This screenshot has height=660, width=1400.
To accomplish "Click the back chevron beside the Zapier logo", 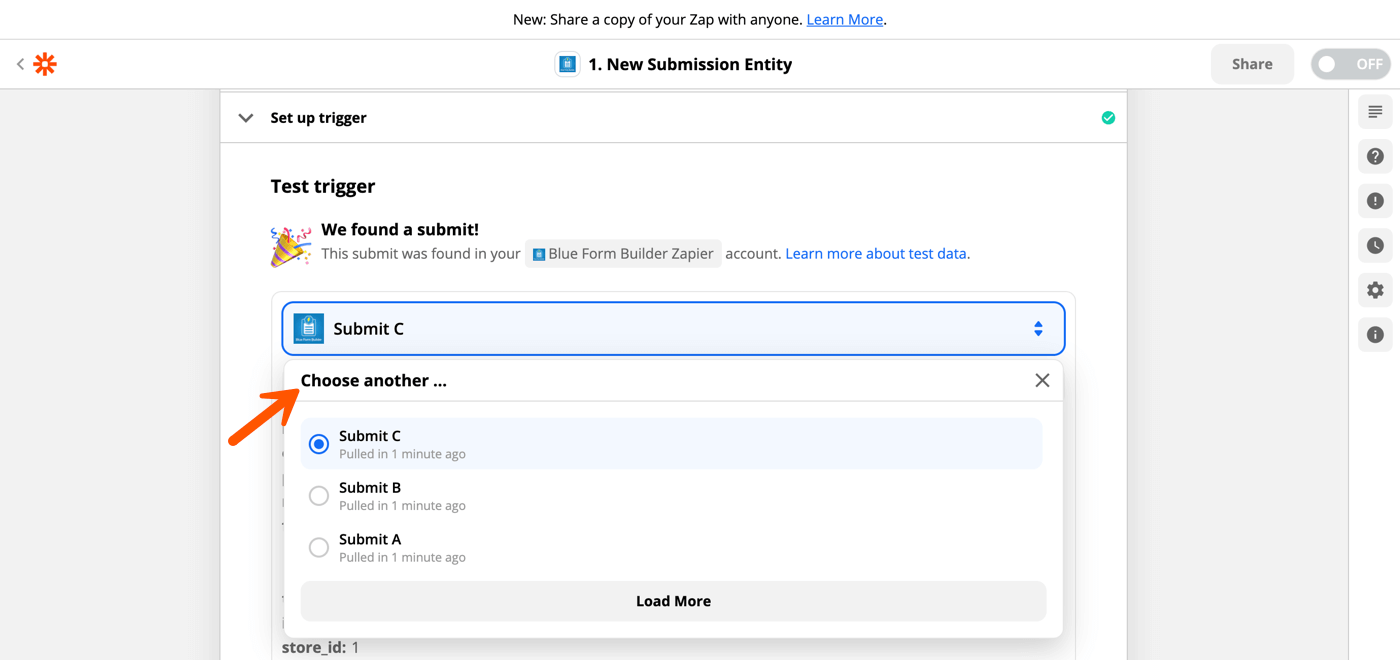I will point(20,63).
